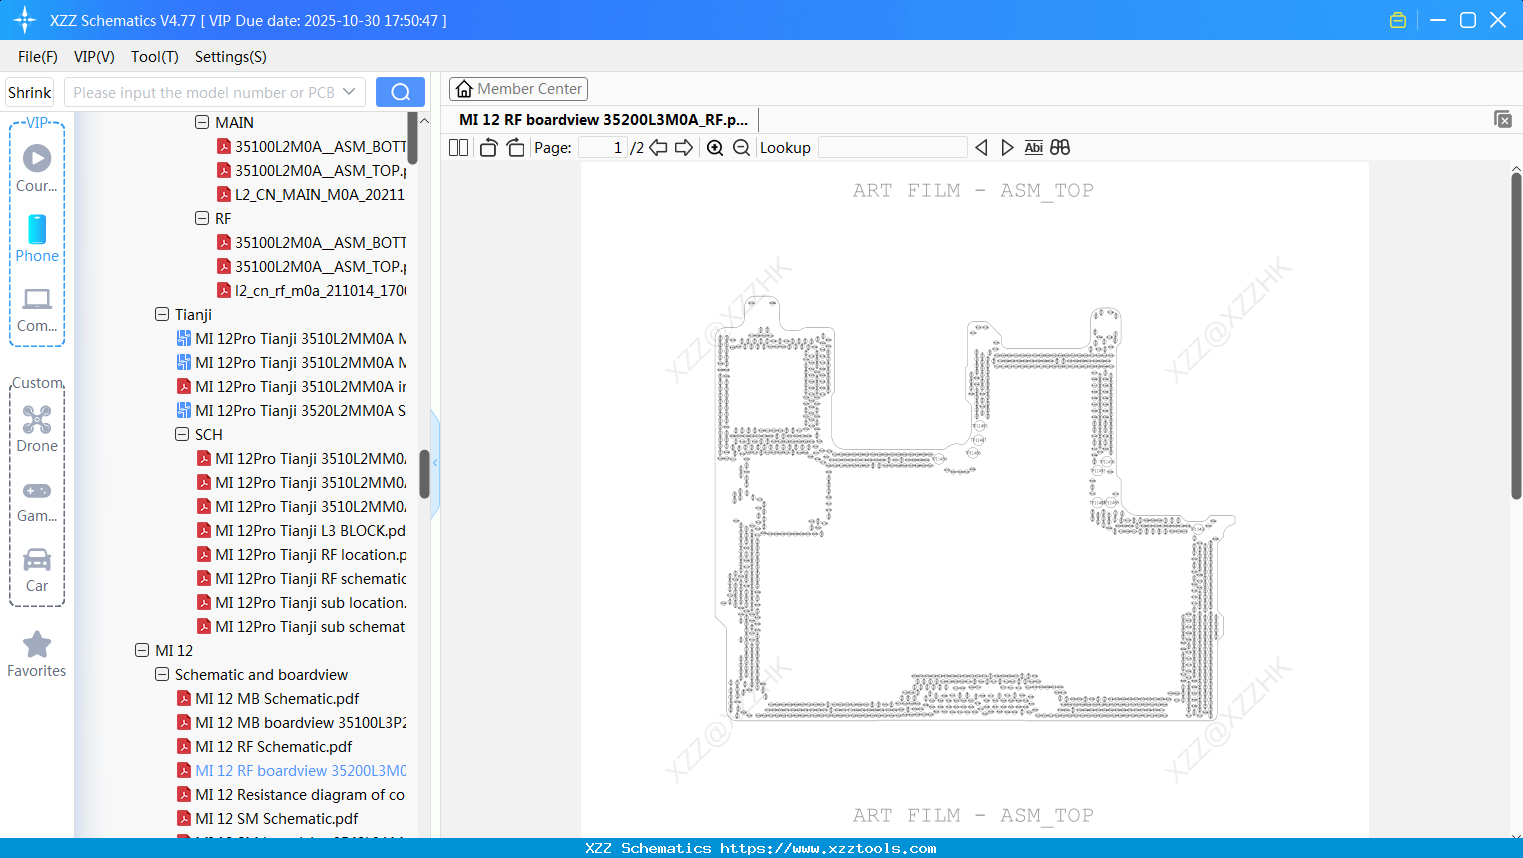This screenshot has width=1523, height=858.
Task: Rotate the boardview page clockwise
Action: 514,147
